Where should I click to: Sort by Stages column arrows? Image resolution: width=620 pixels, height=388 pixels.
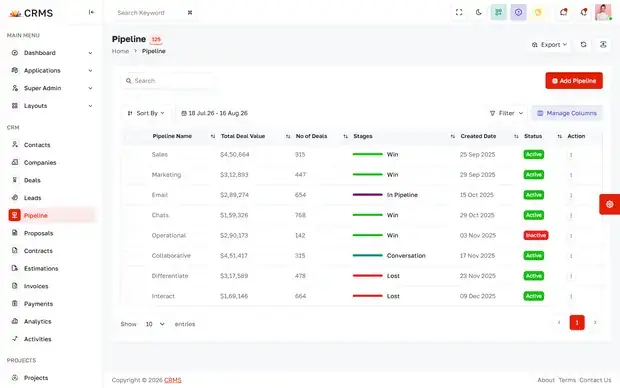coord(452,136)
